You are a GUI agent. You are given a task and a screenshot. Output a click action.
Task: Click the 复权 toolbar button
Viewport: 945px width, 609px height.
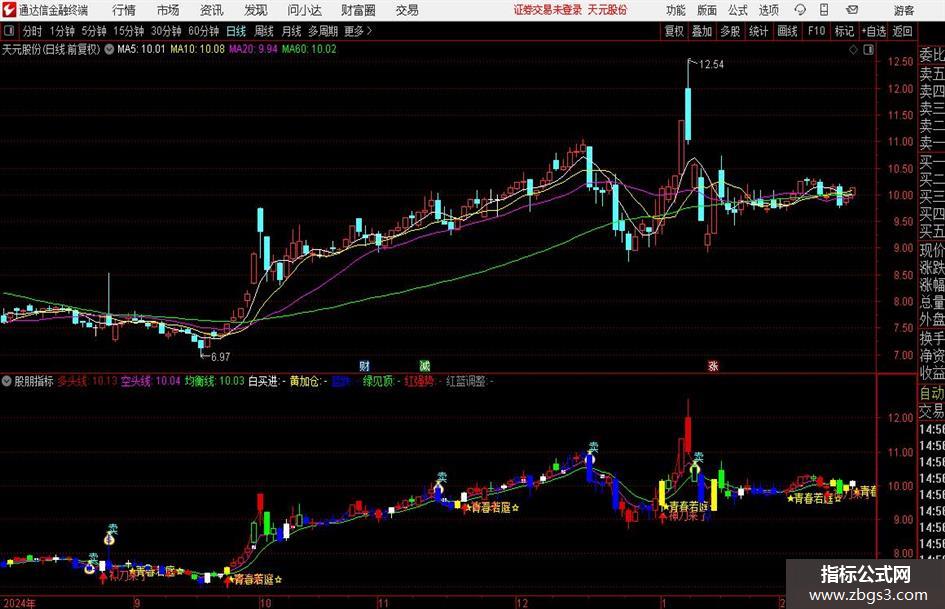(674, 31)
